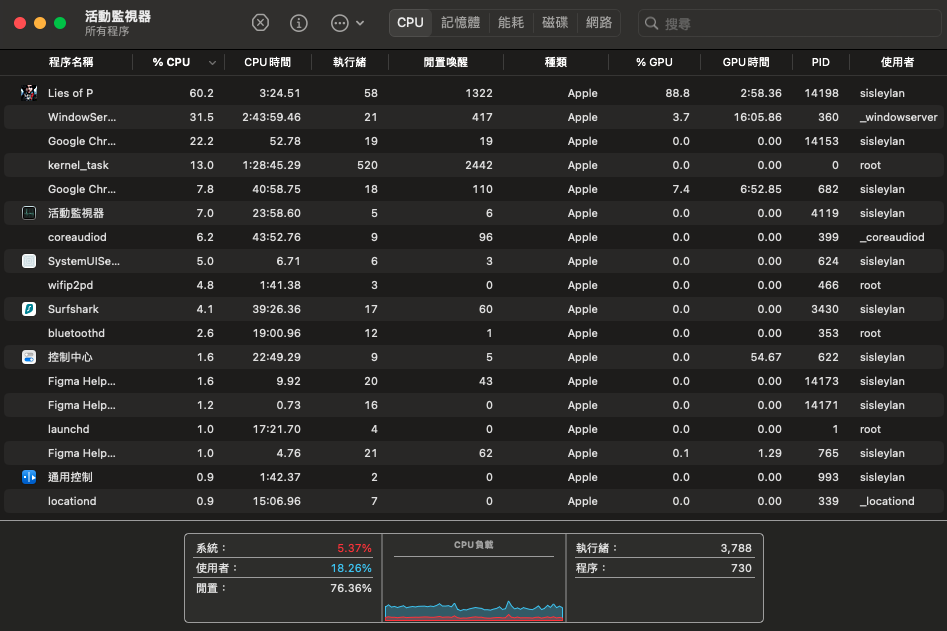Sort by the % GPU column header
Viewport: 947px width, 631px height.
654,62
